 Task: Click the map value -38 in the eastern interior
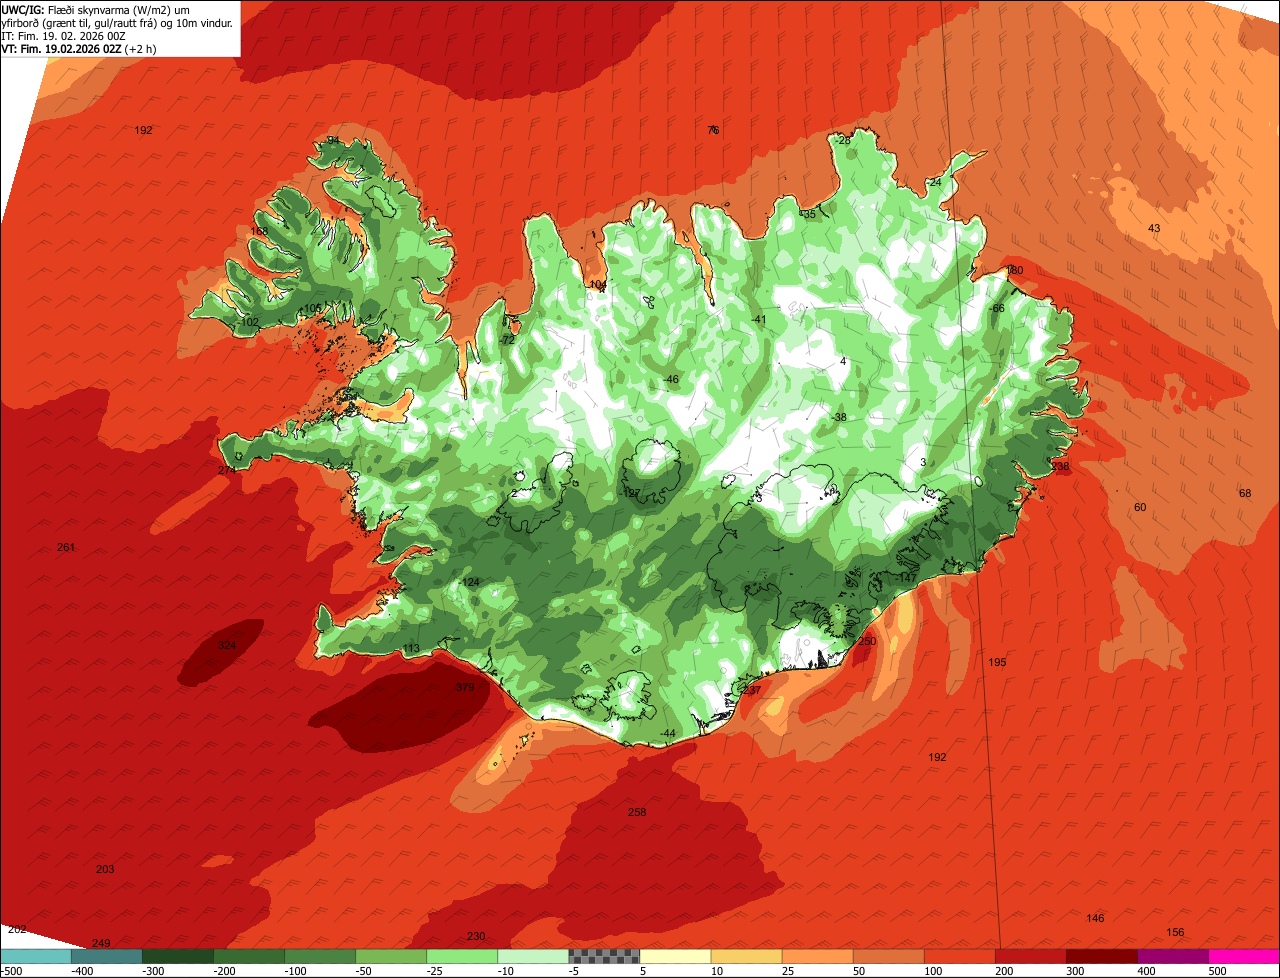(x=839, y=418)
